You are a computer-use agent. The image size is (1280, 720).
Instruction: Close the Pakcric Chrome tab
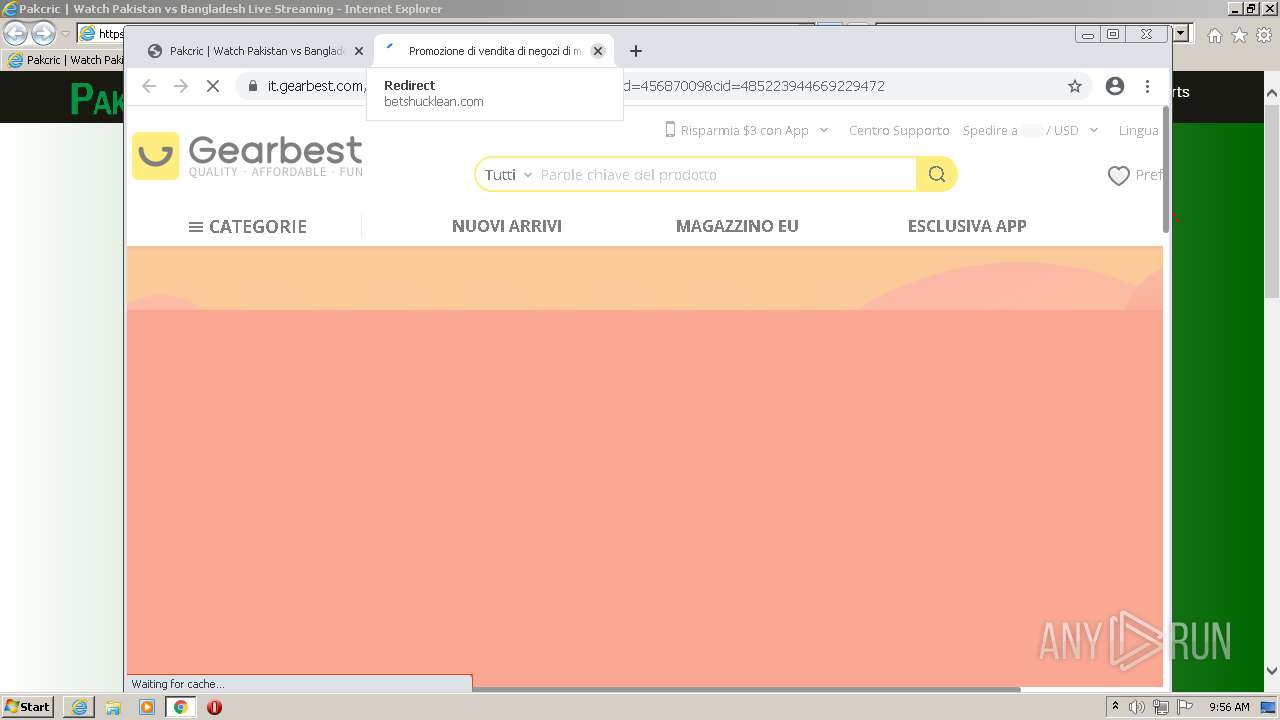tap(359, 51)
